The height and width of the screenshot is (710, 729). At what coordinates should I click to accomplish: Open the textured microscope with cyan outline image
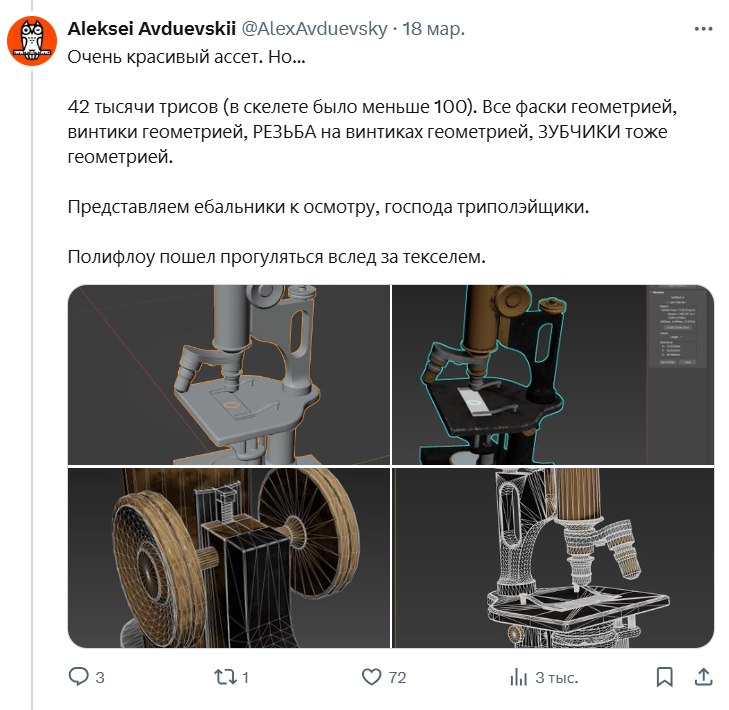click(553, 375)
